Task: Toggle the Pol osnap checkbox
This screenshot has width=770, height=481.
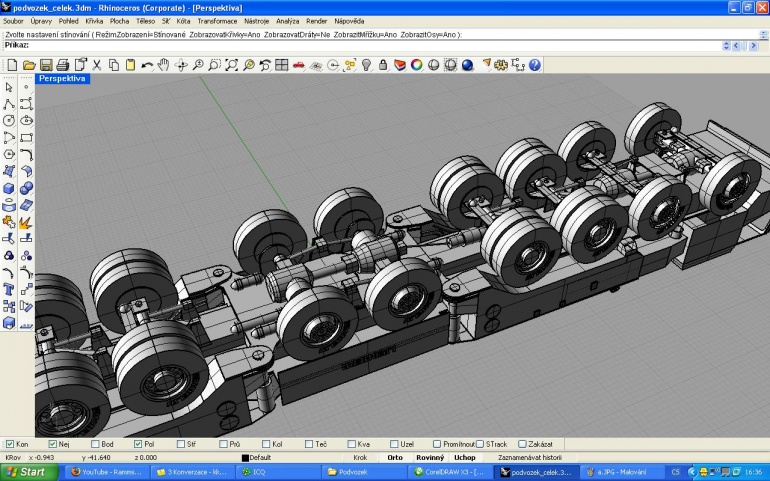Action: coord(138,444)
